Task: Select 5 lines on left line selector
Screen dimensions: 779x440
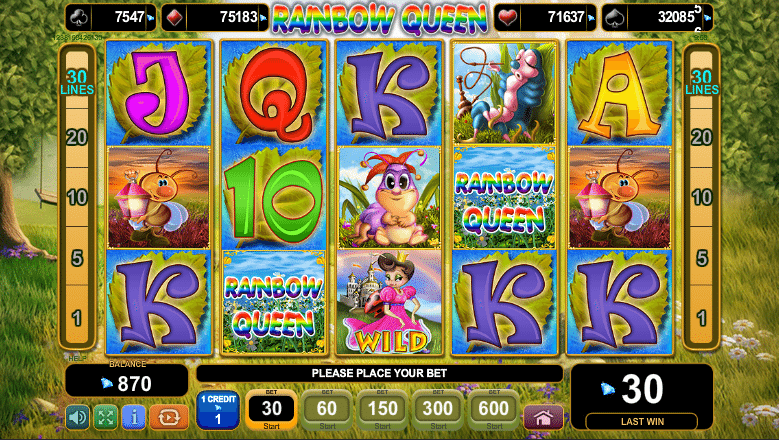Action: coord(77,258)
